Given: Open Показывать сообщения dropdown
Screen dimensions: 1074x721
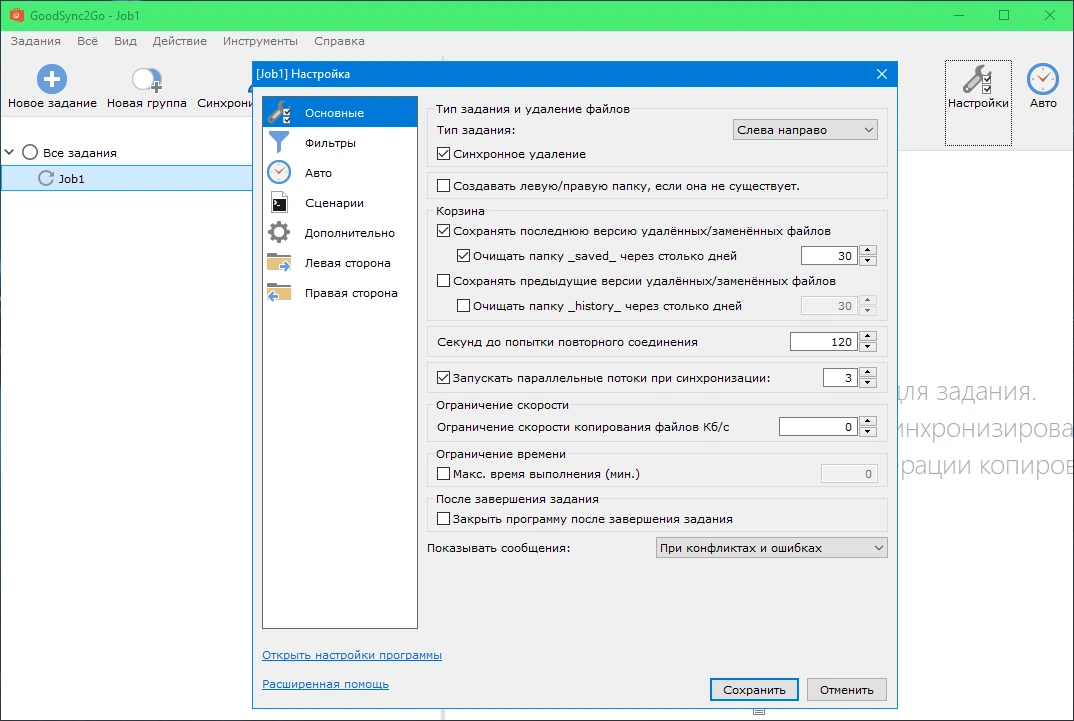Looking at the screenshot, I should [x=771, y=548].
